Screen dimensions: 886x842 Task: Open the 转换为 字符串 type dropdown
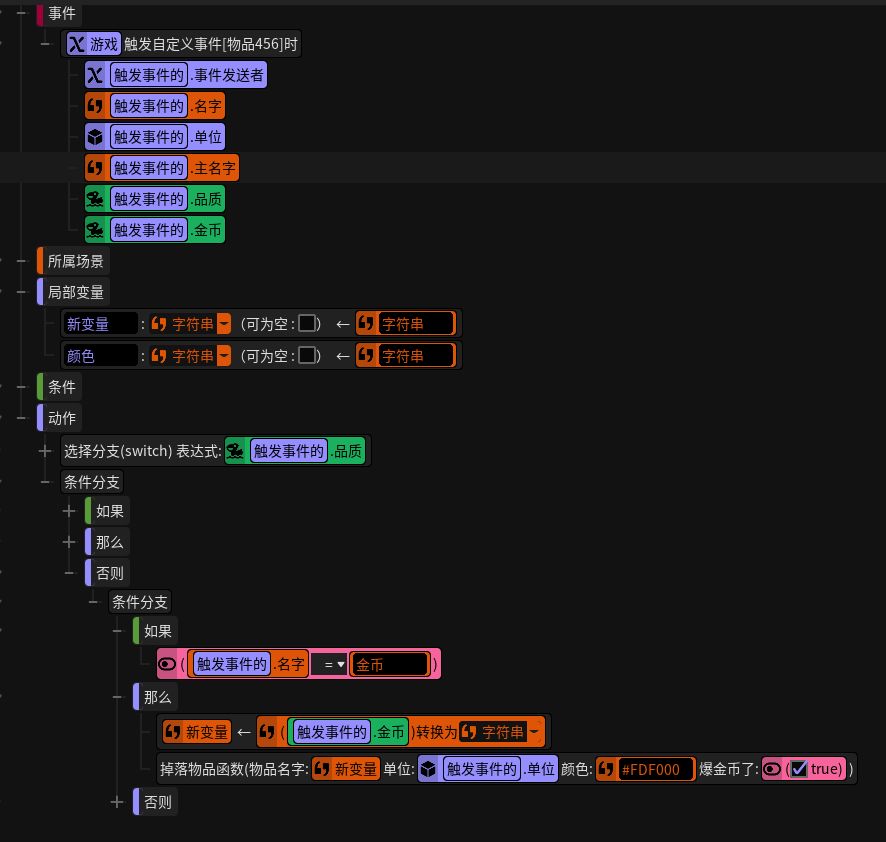pyautogui.click(x=534, y=732)
